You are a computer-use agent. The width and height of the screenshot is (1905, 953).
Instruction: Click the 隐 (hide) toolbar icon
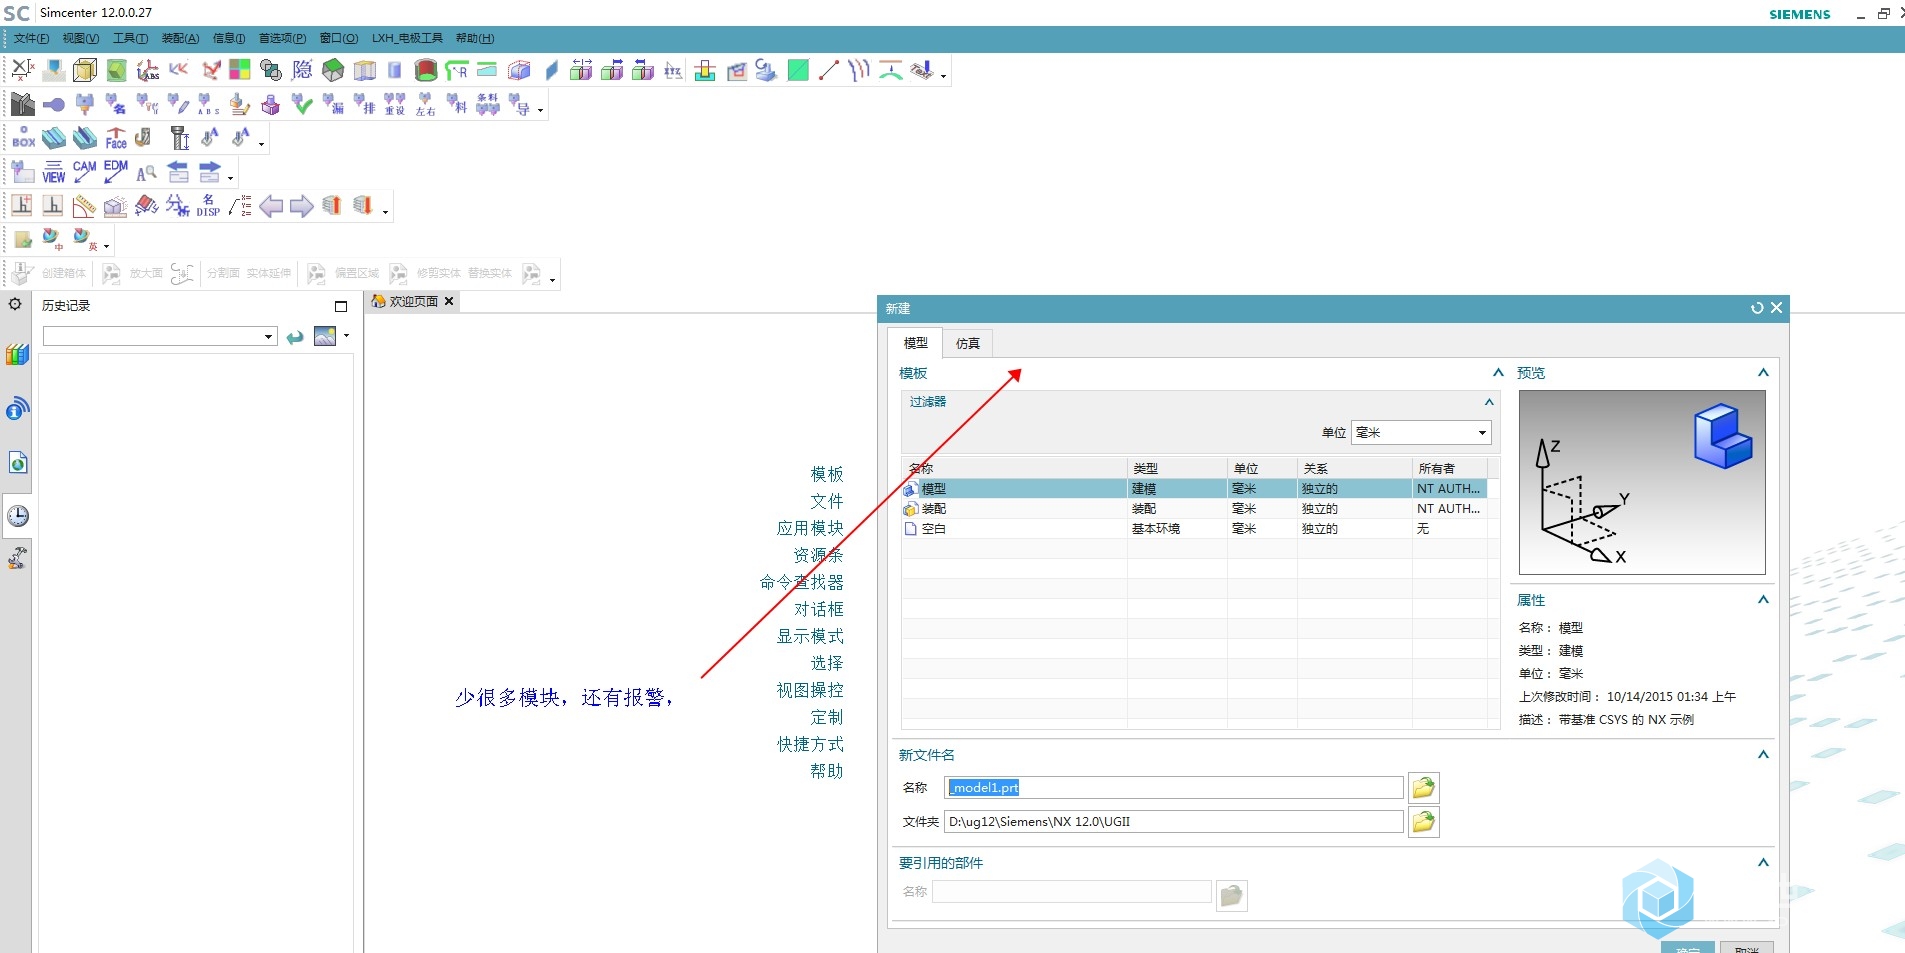click(x=302, y=70)
